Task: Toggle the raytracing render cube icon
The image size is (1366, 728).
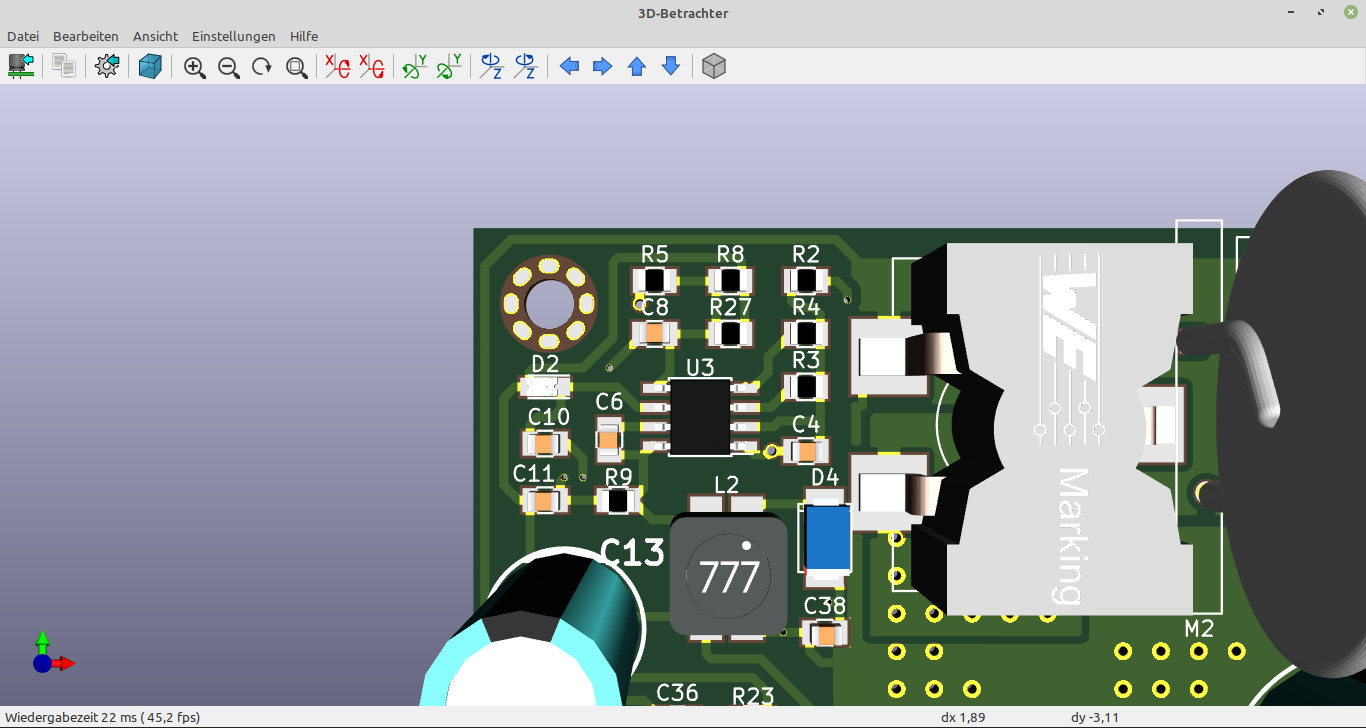Action: (x=150, y=66)
